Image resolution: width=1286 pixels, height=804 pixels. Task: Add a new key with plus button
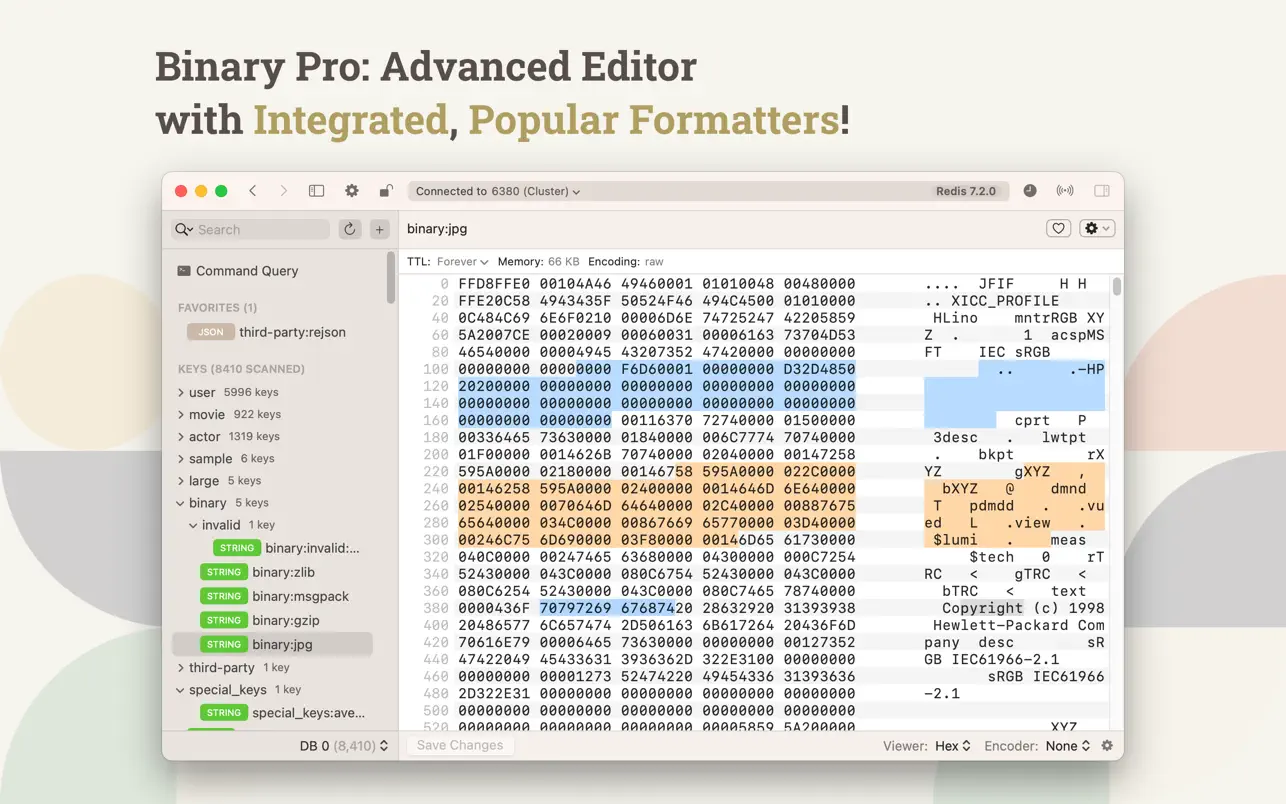click(379, 229)
